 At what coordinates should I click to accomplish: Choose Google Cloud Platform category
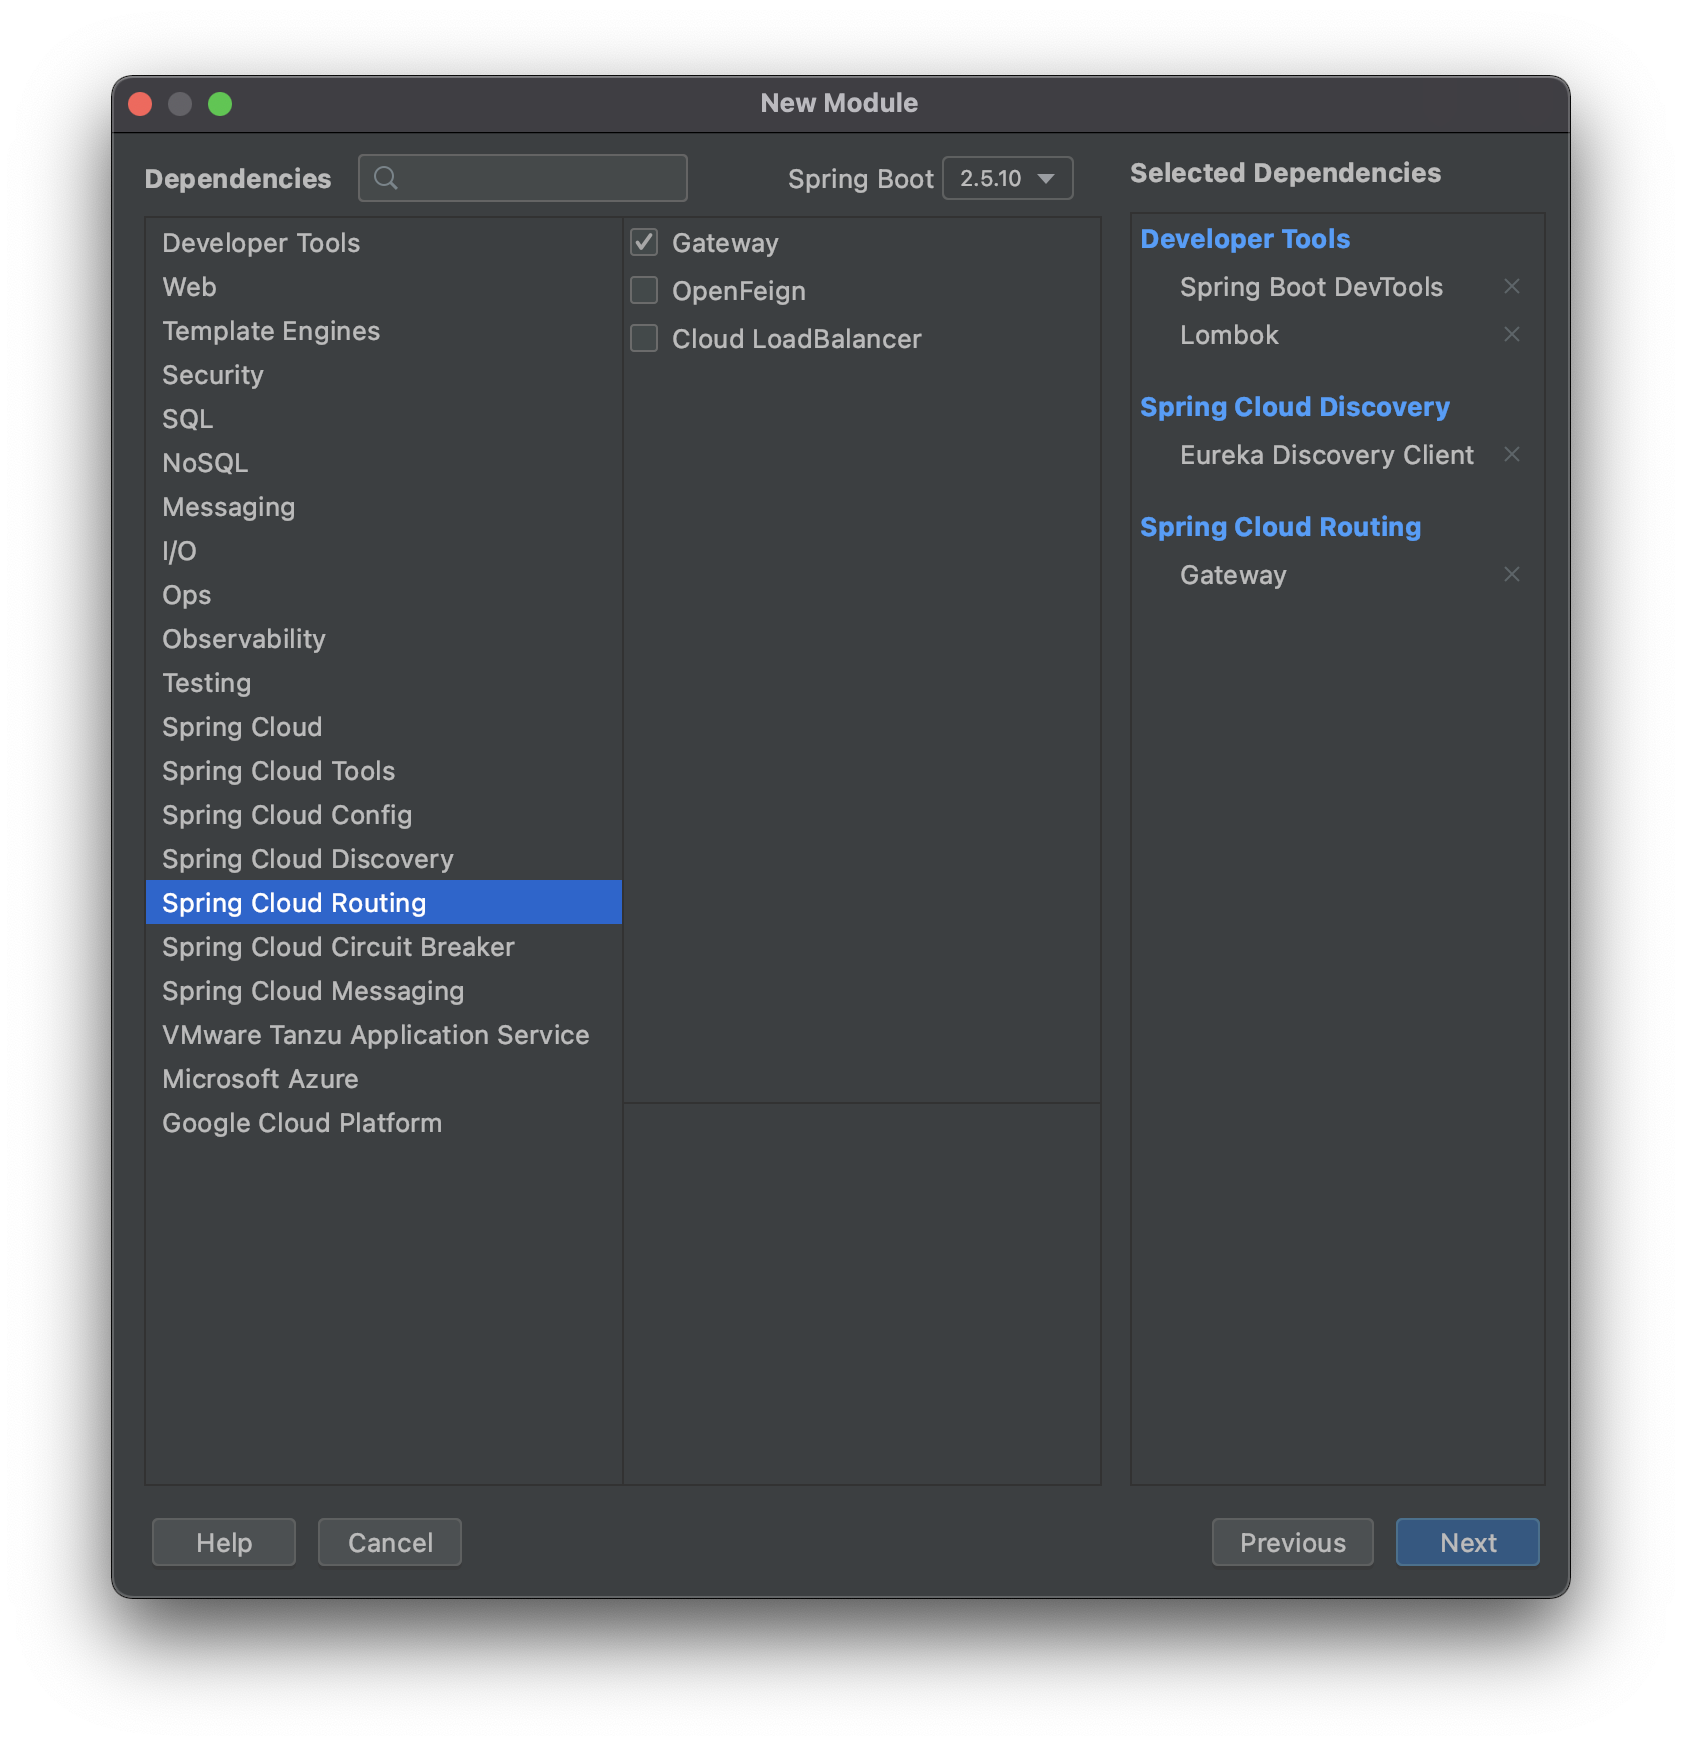coord(384,1123)
